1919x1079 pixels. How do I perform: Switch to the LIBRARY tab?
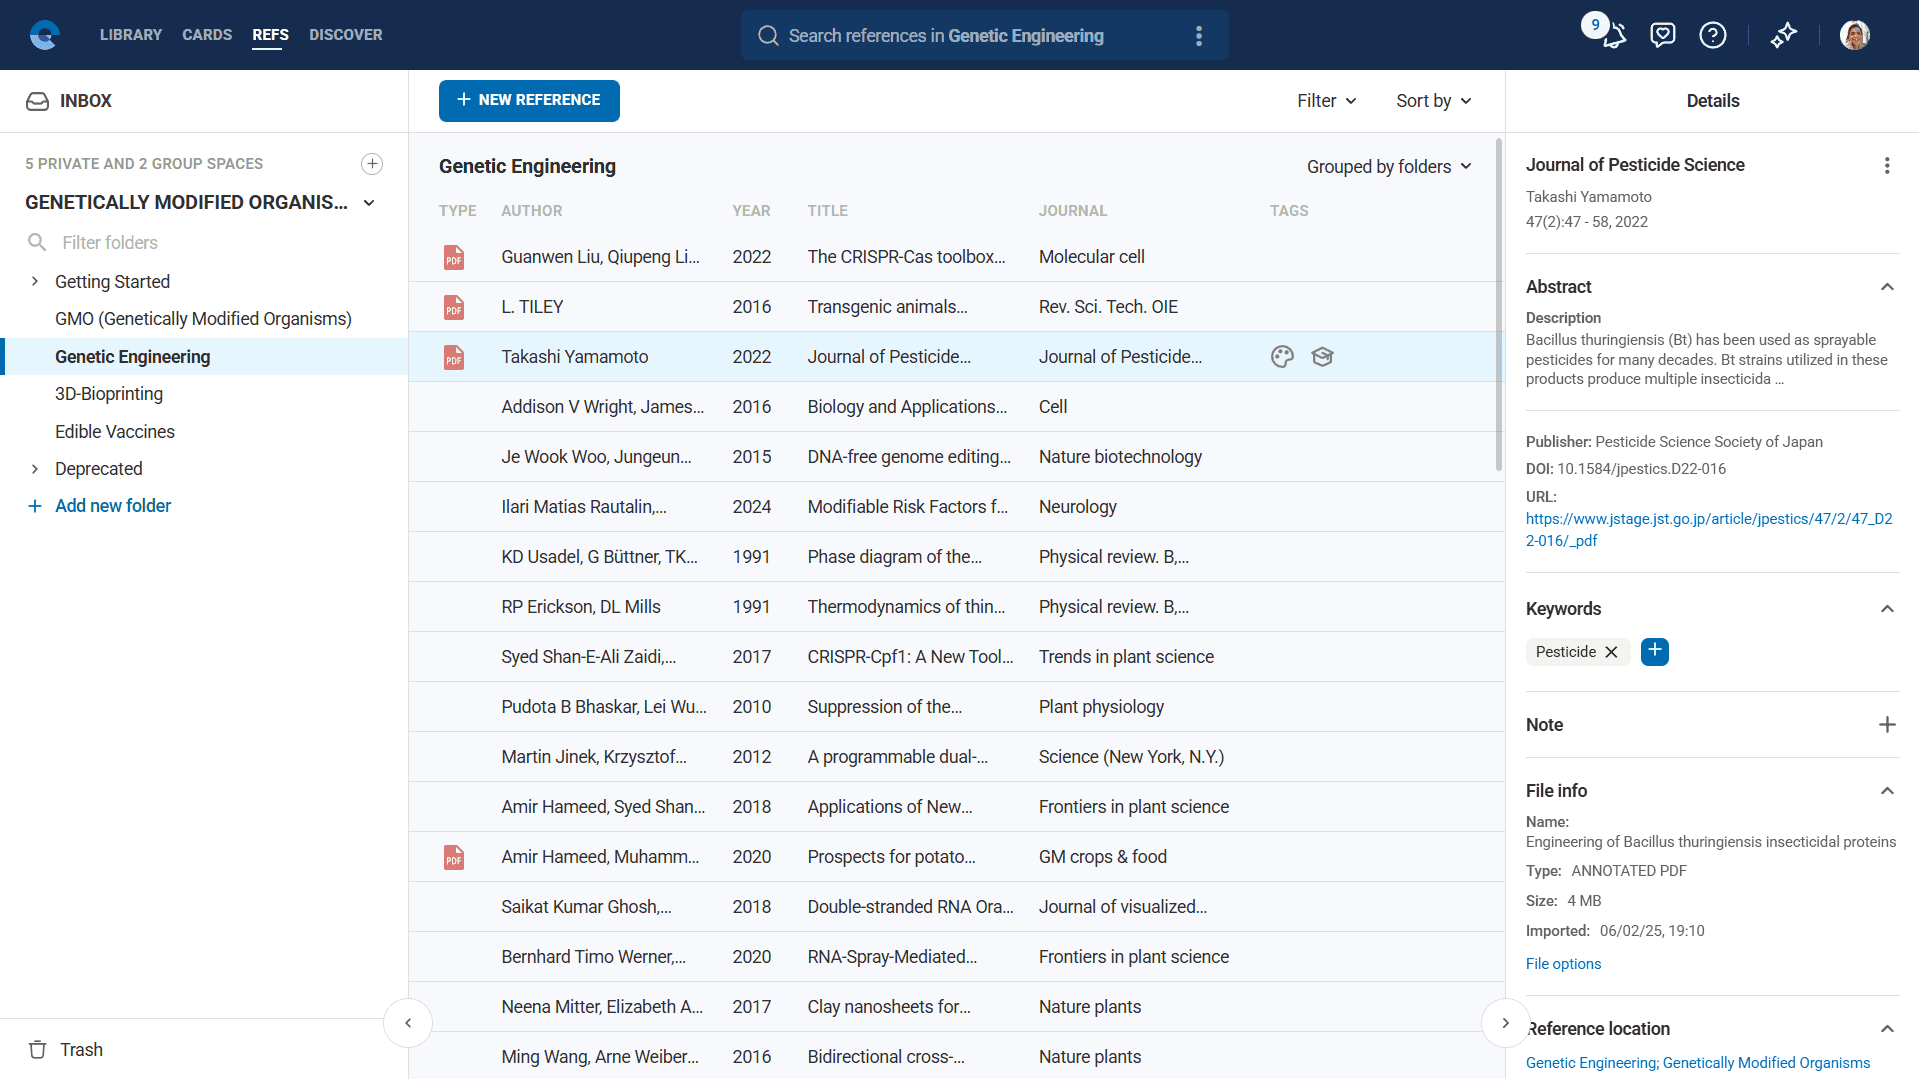pyautogui.click(x=130, y=35)
